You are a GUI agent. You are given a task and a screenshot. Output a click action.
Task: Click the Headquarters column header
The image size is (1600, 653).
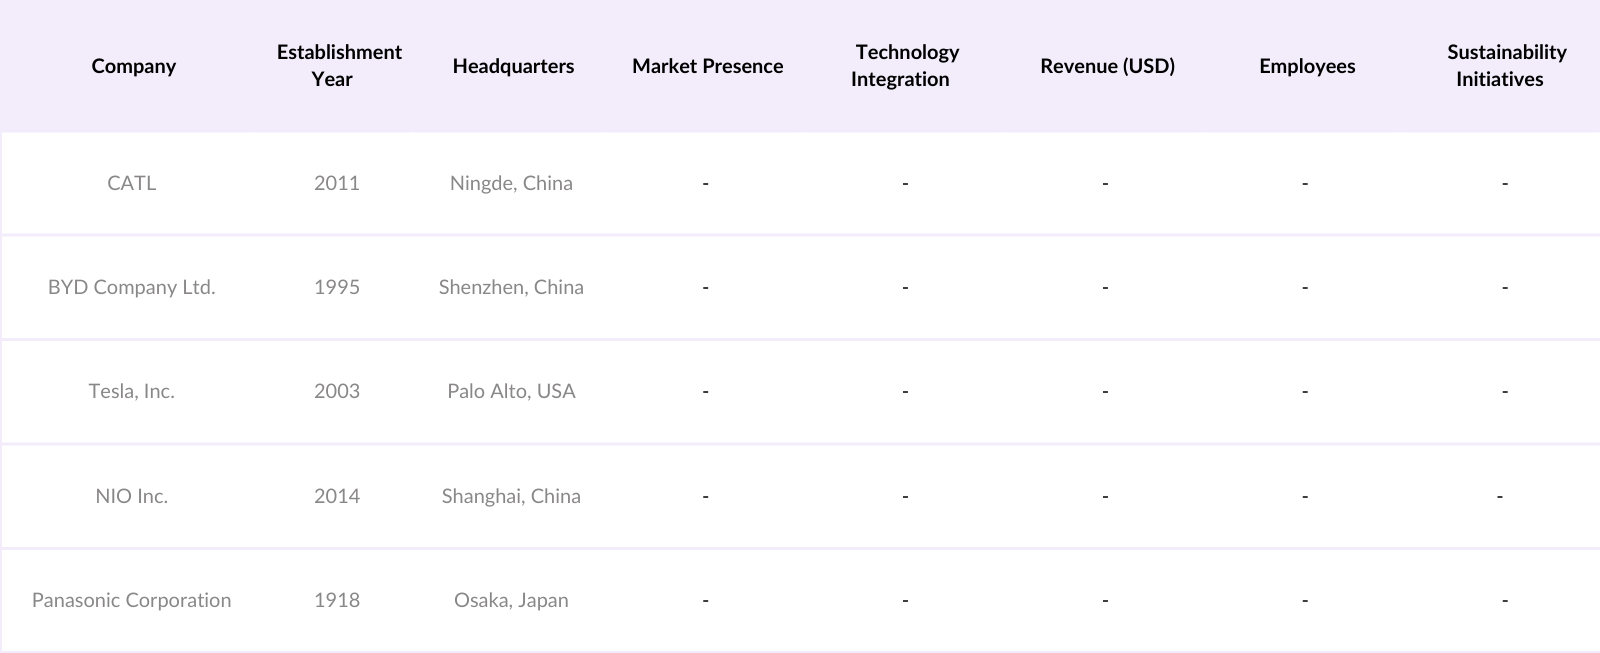pos(513,66)
